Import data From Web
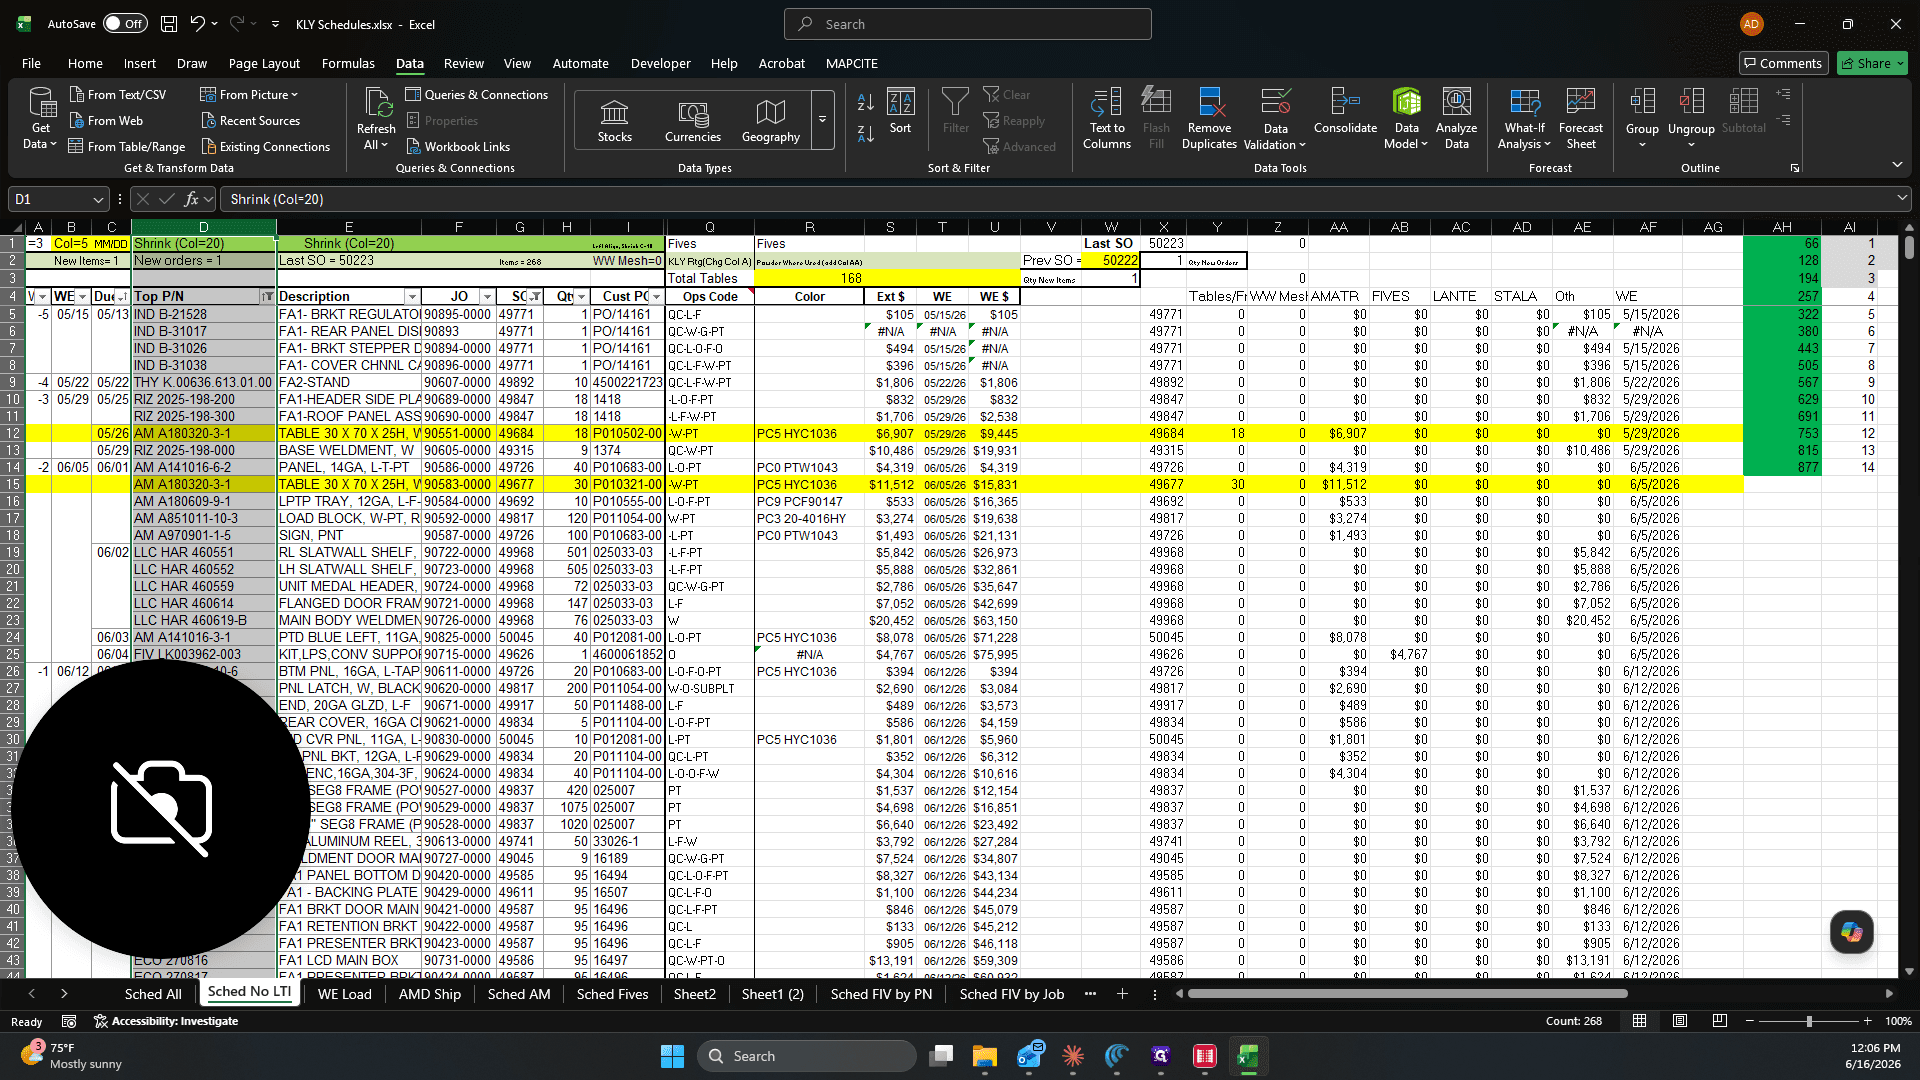Screen dimensions: 1920x1080 click(x=106, y=120)
